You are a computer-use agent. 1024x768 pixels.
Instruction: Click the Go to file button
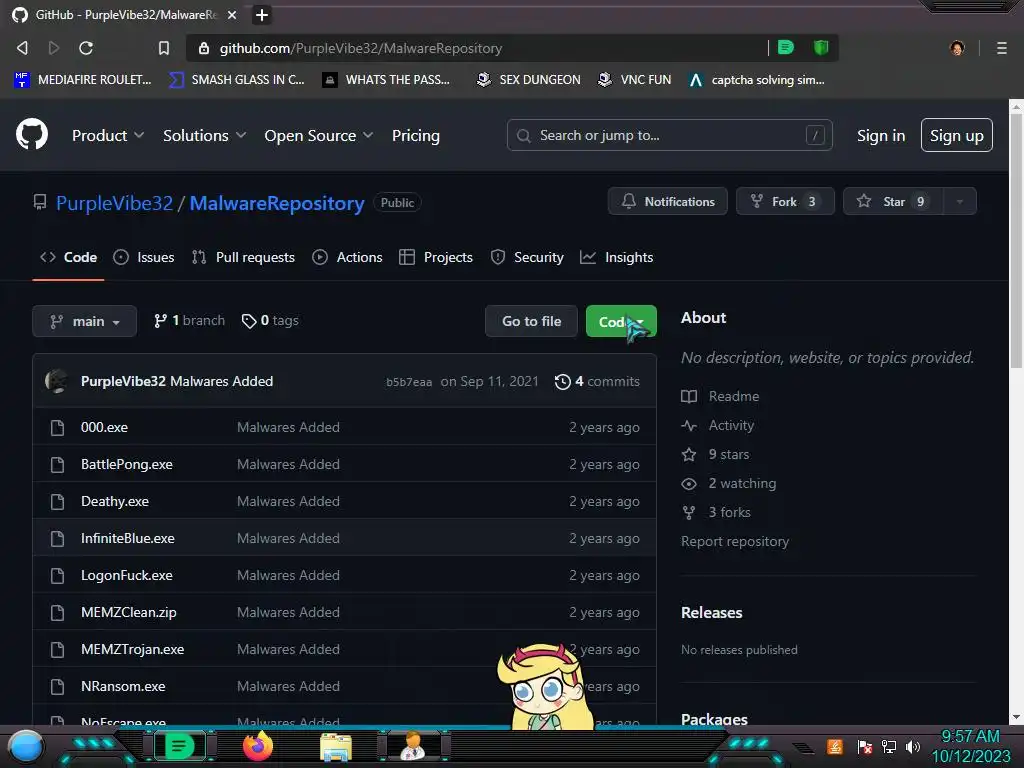[531, 321]
